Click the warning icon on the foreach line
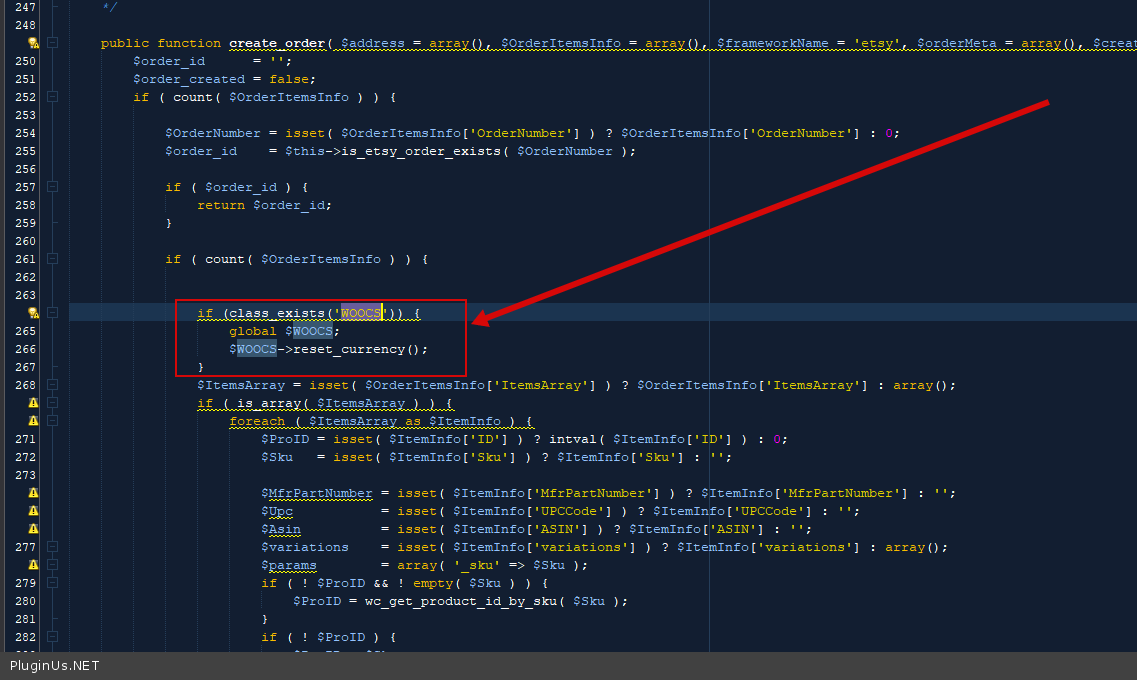The width and height of the screenshot is (1137, 680). (x=33, y=421)
